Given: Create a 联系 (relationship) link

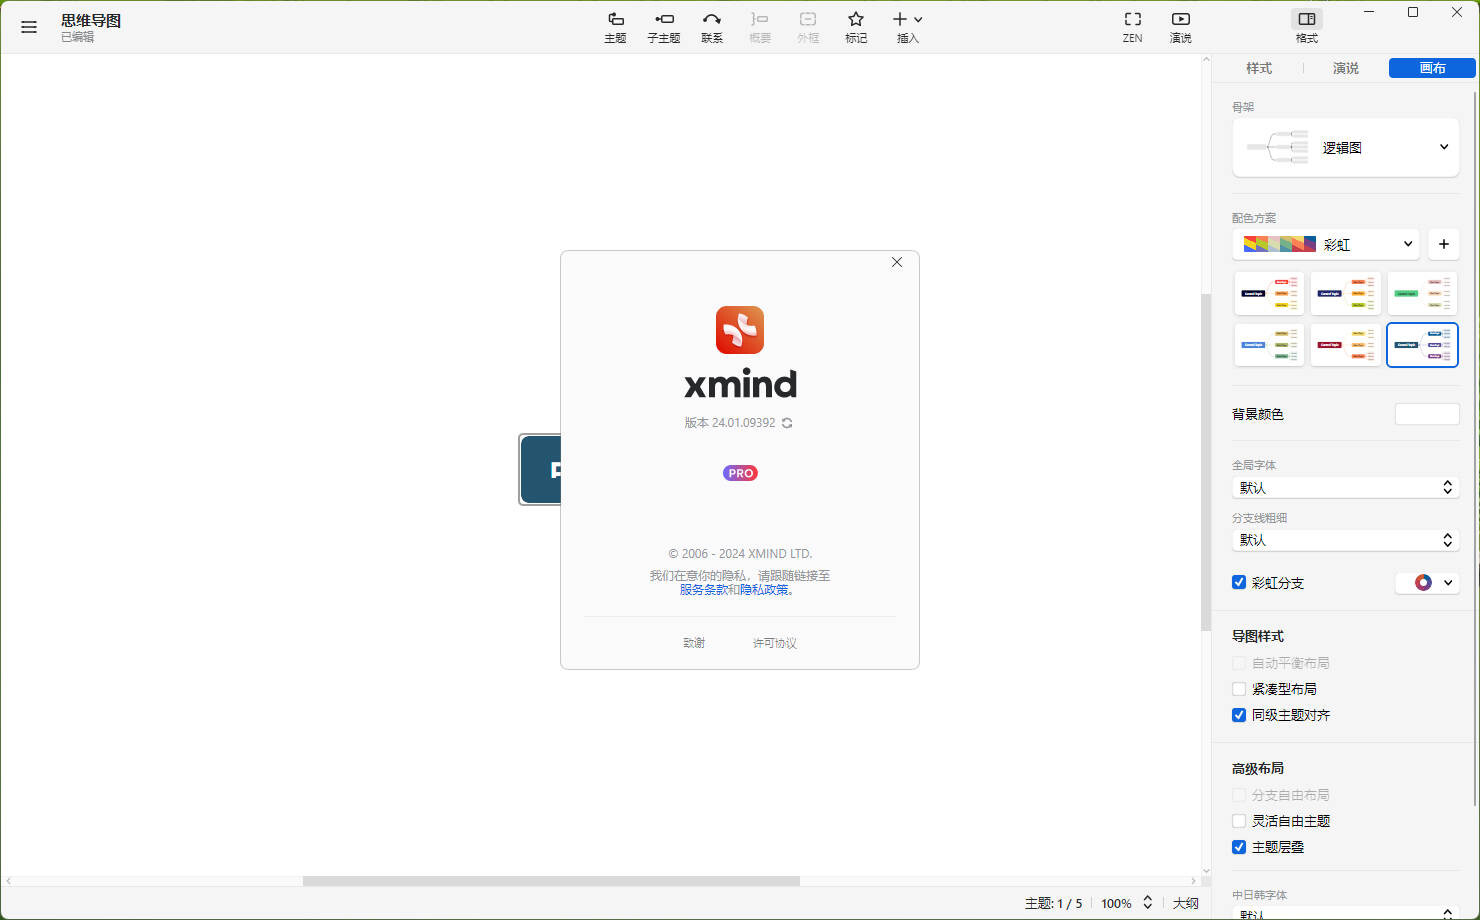Looking at the screenshot, I should (711, 27).
